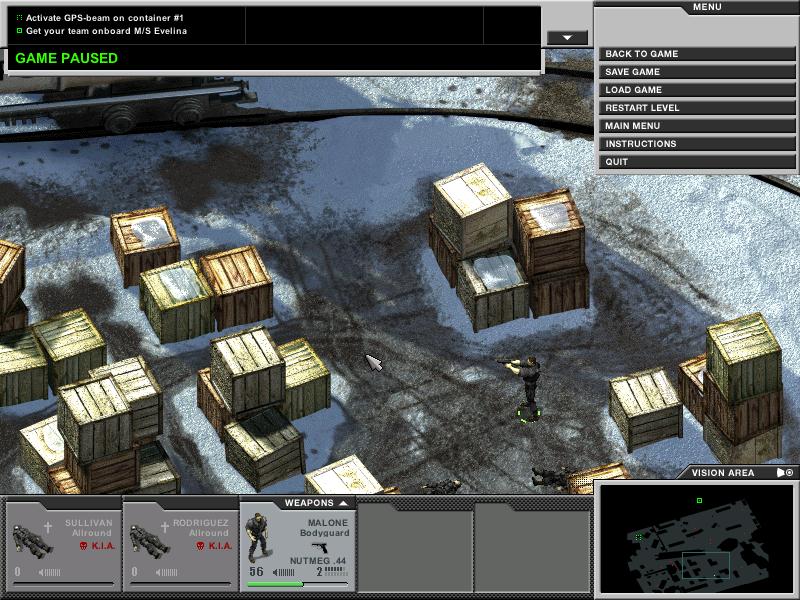This screenshot has height=600, width=800.
Task: Click the red skull icon on Sullivan's card
Action: coord(84,546)
